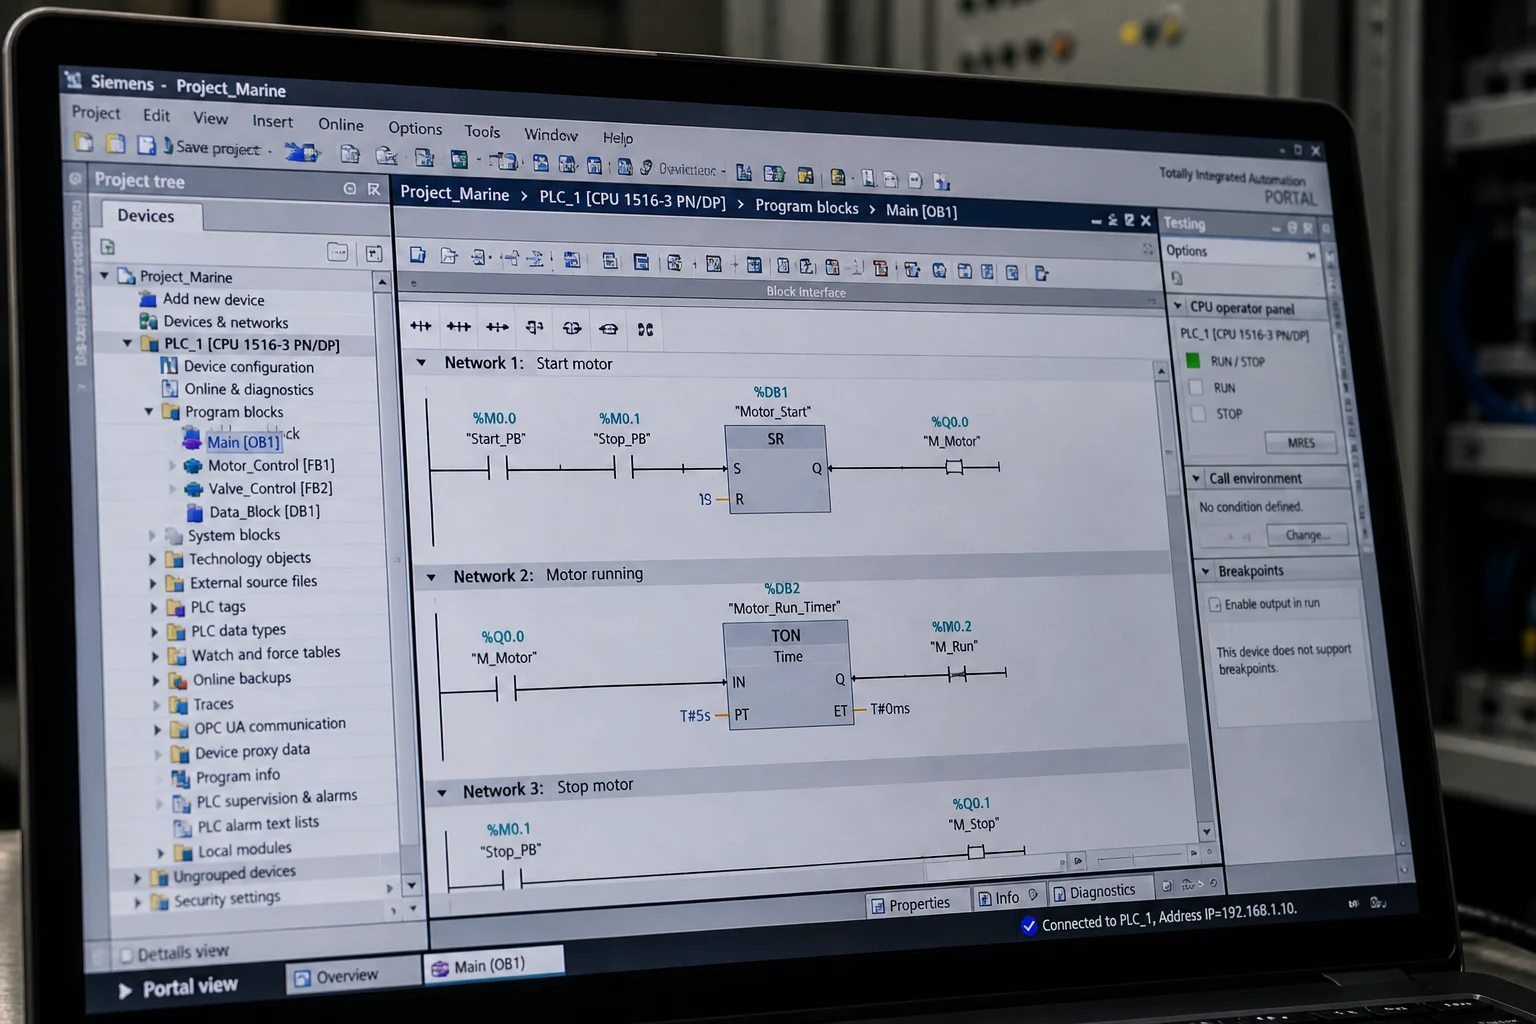Image resolution: width=1536 pixels, height=1024 pixels.
Task: Click PLC_1 [CPU 1516-3 PN/DP] in breadcrumb
Action: coord(632,200)
